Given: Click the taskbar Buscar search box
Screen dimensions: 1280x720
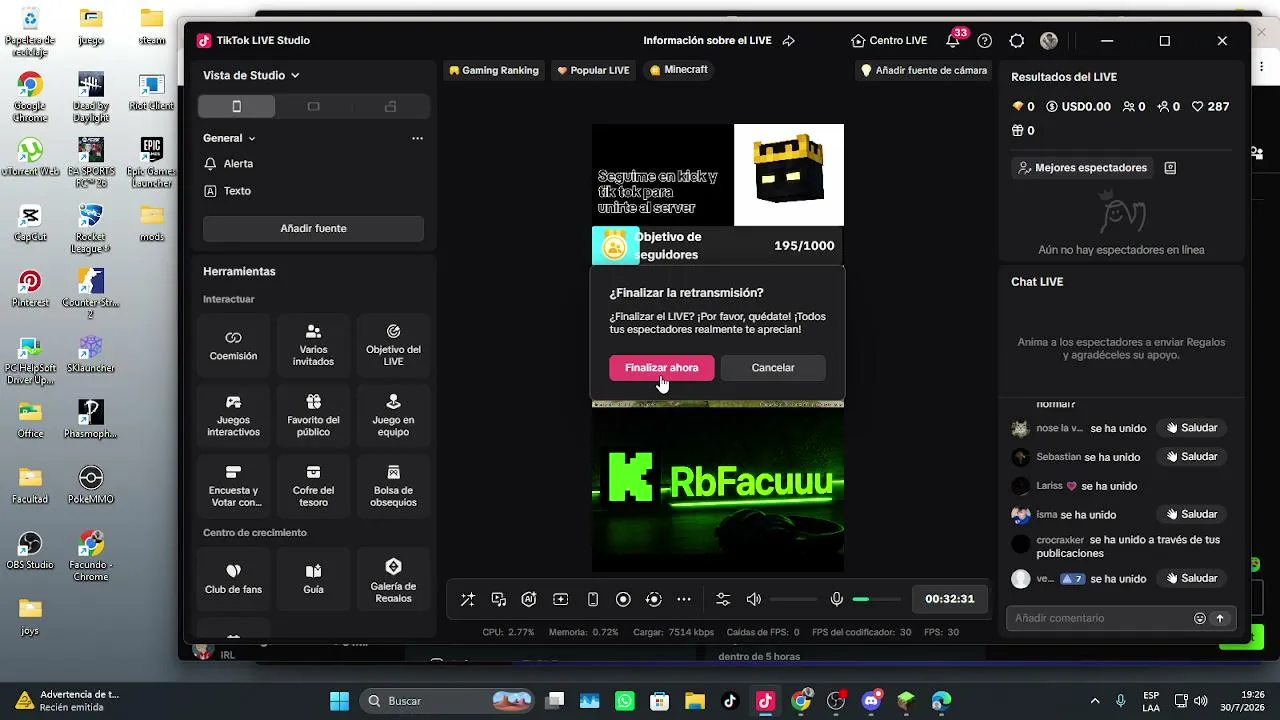Looking at the screenshot, I should pyautogui.click(x=448, y=700).
